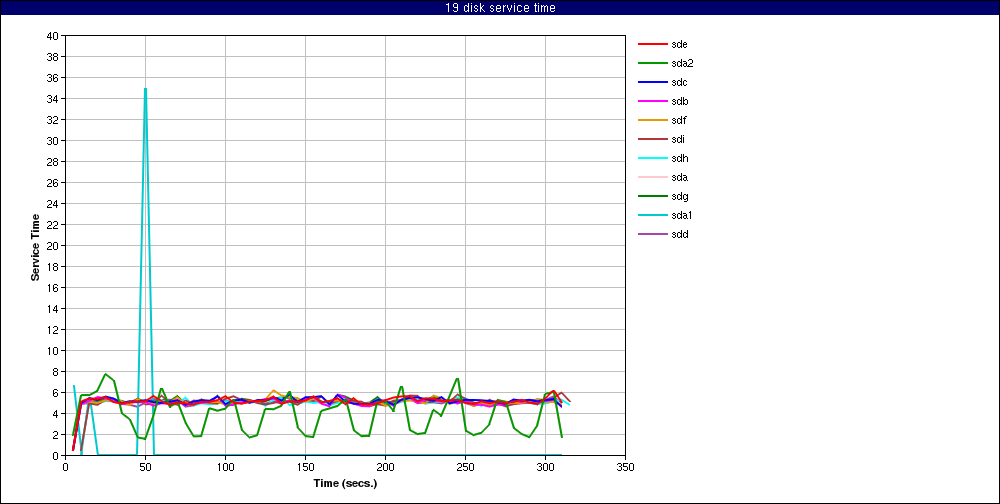
Task: Click the 'Time (secs.)' x-axis title
Action: (345, 483)
